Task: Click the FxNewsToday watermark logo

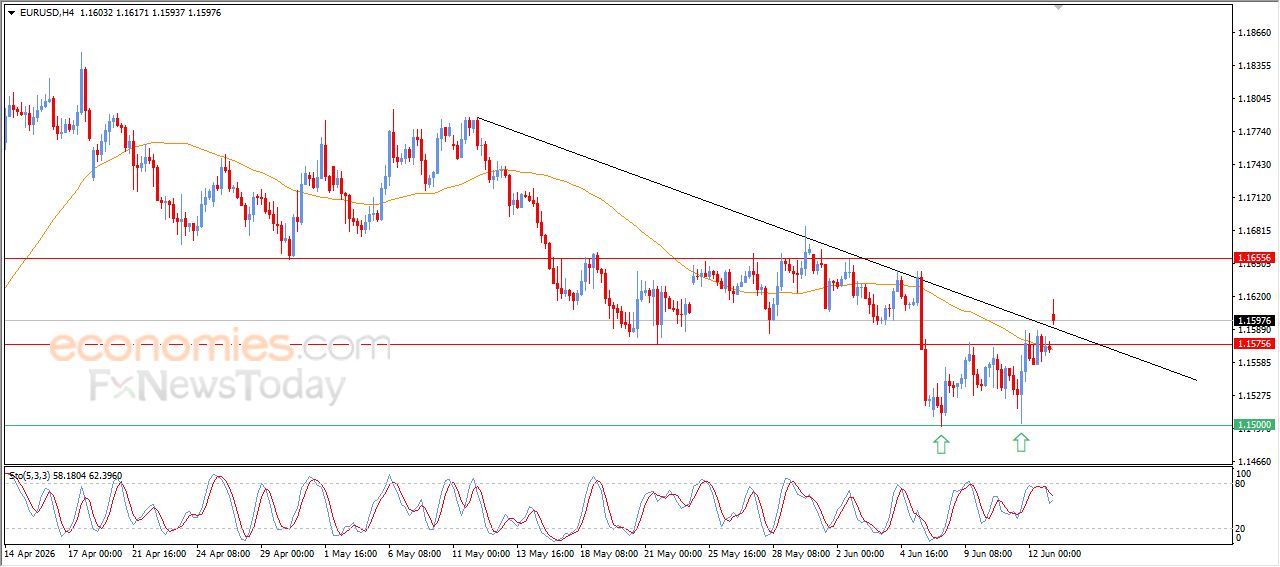Action: click(218, 386)
